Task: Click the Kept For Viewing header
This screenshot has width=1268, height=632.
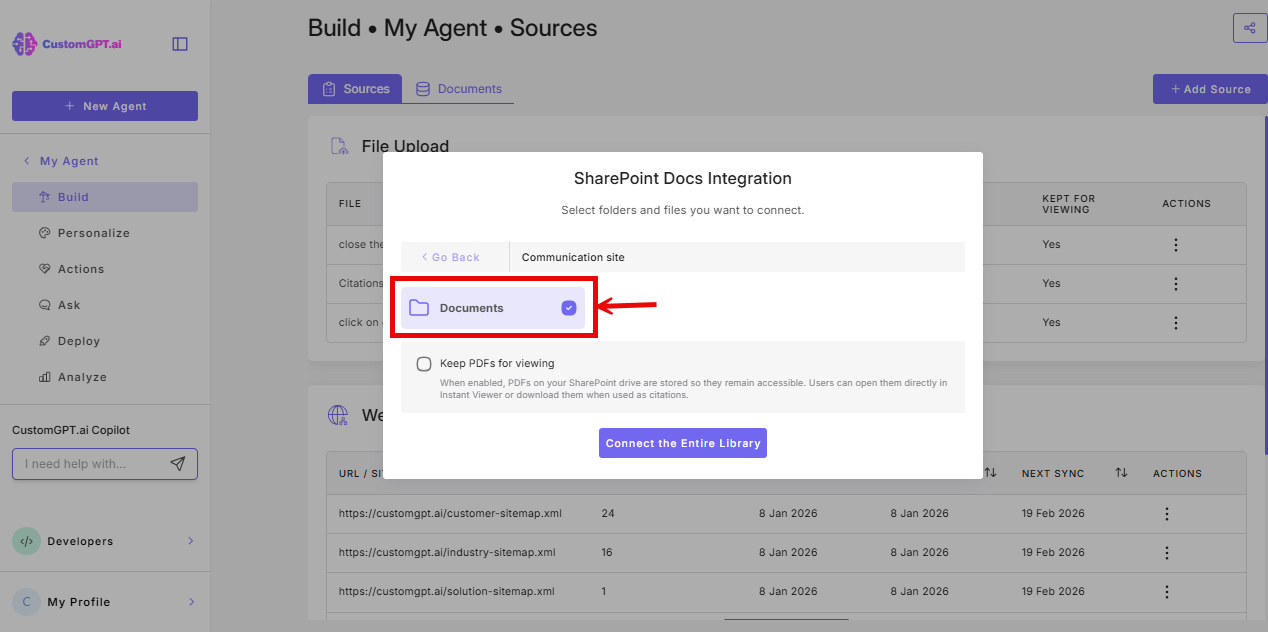Action: coord(1069,203)
